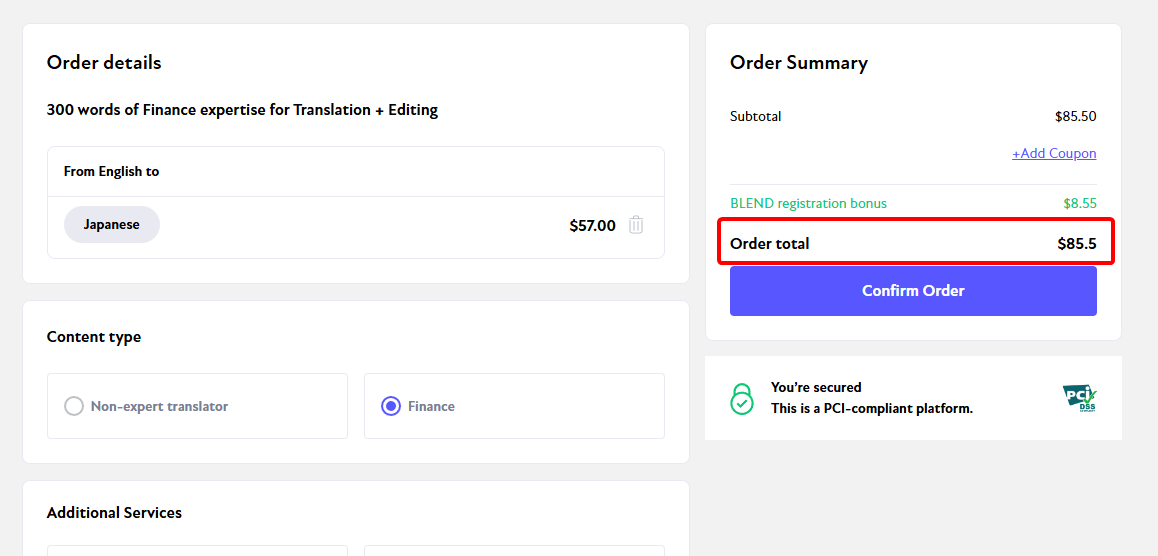
Task: Click the Content type heading
Action: 94,337
